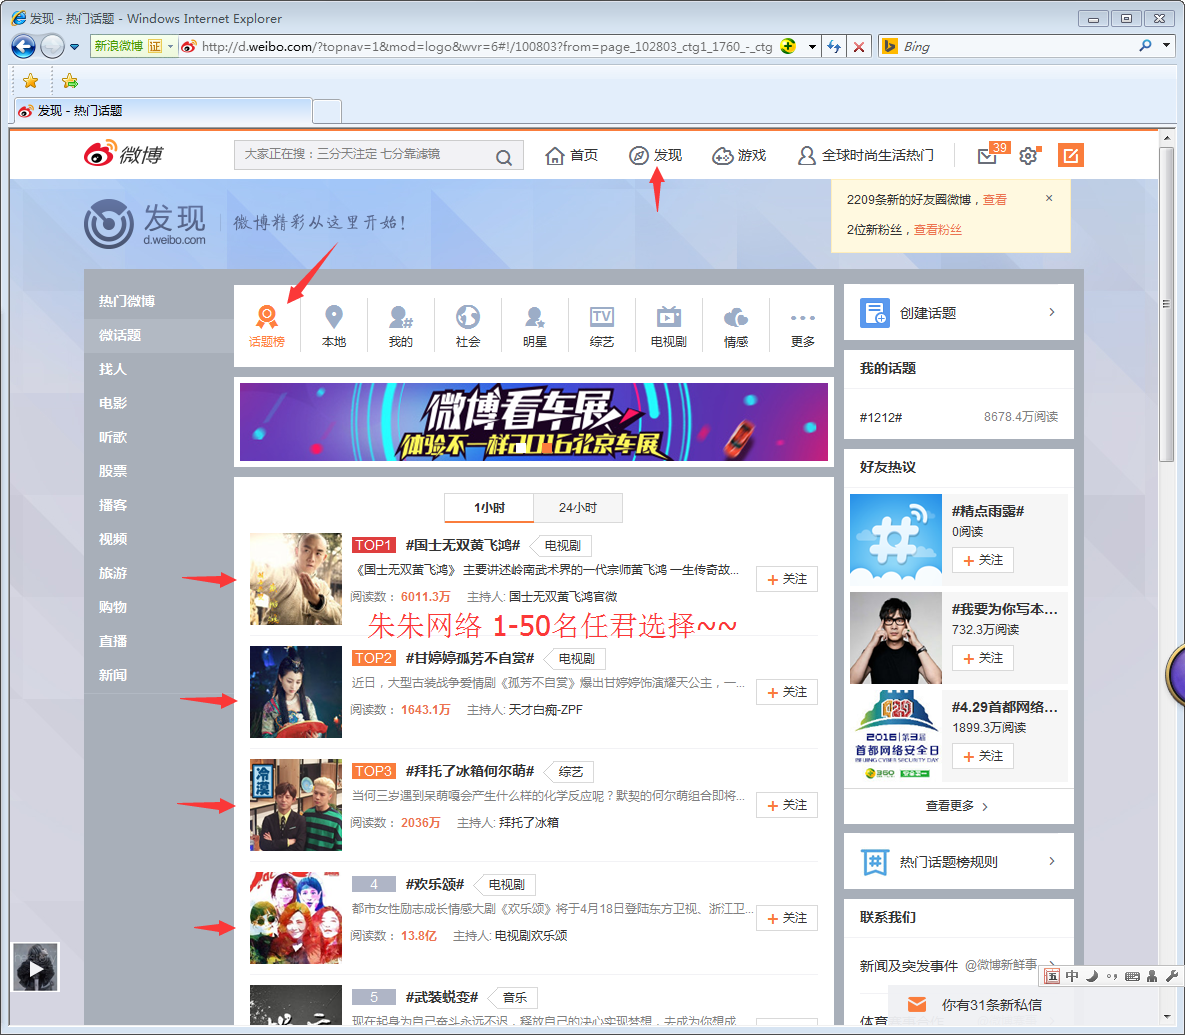The height and width of the screenshot is (1035, 1185).
Task: Click the Bing search magnifier icon
Action: (1146, 46)
